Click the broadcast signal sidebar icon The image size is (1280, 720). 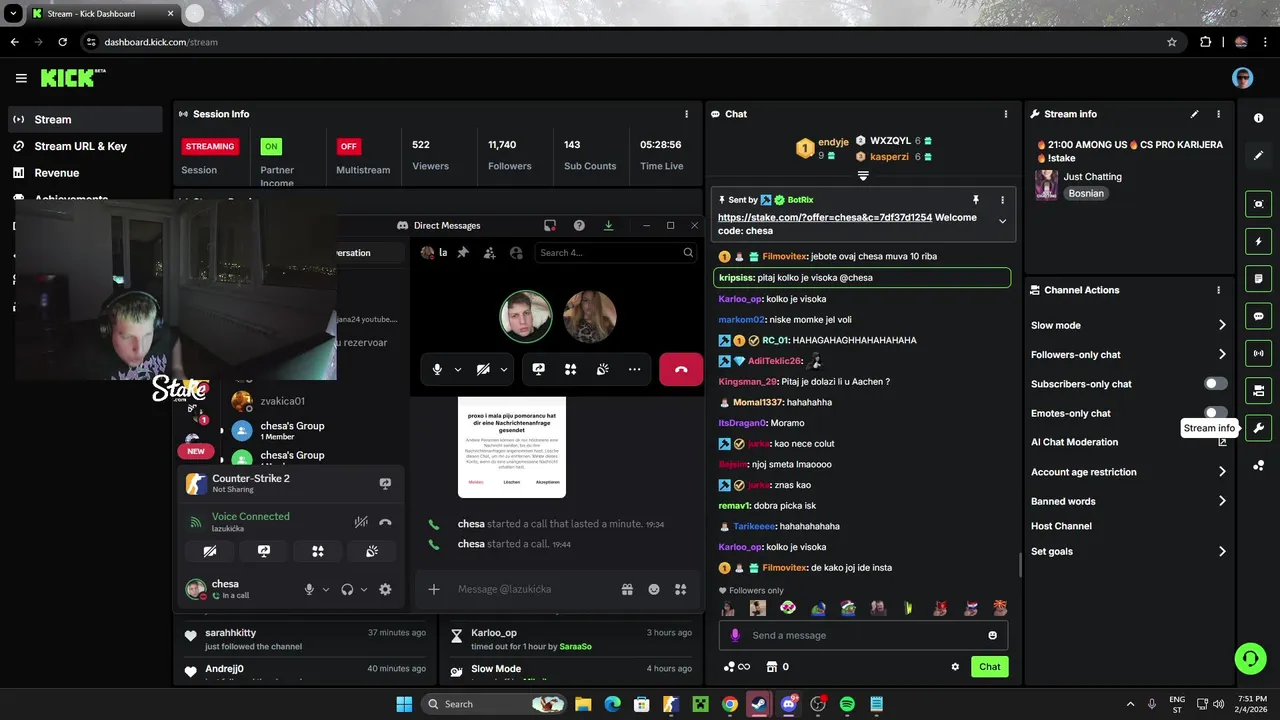pos(1258,353)
